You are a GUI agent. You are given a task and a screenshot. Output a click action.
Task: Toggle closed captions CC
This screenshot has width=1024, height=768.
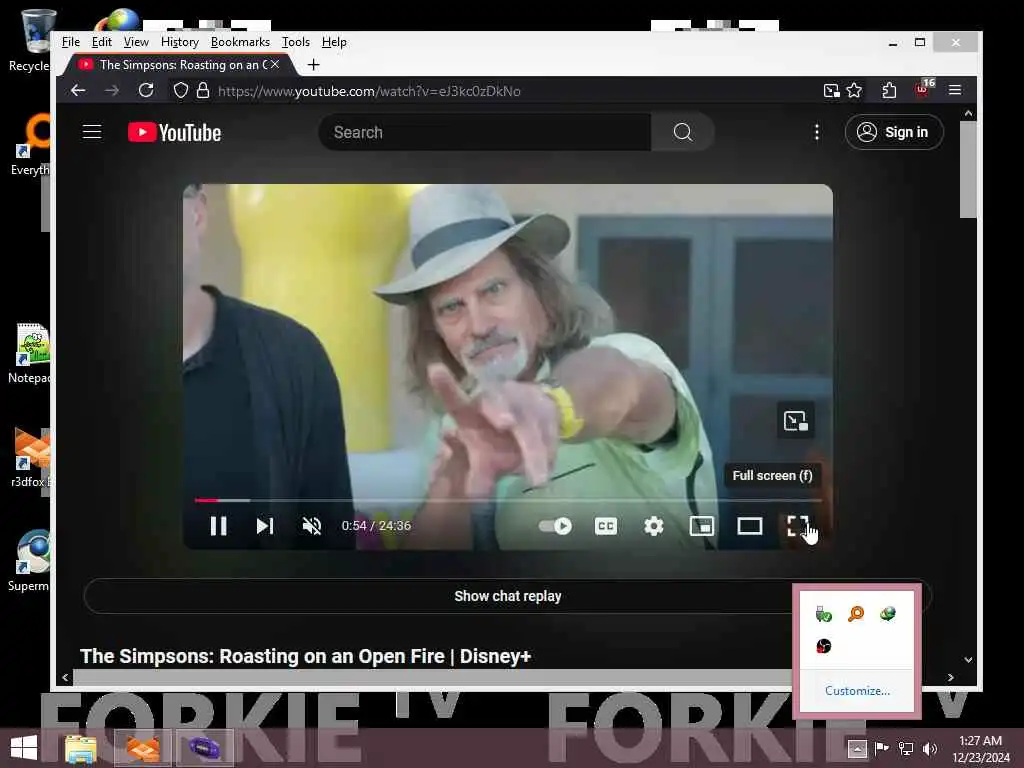click(x=605, y=526)
